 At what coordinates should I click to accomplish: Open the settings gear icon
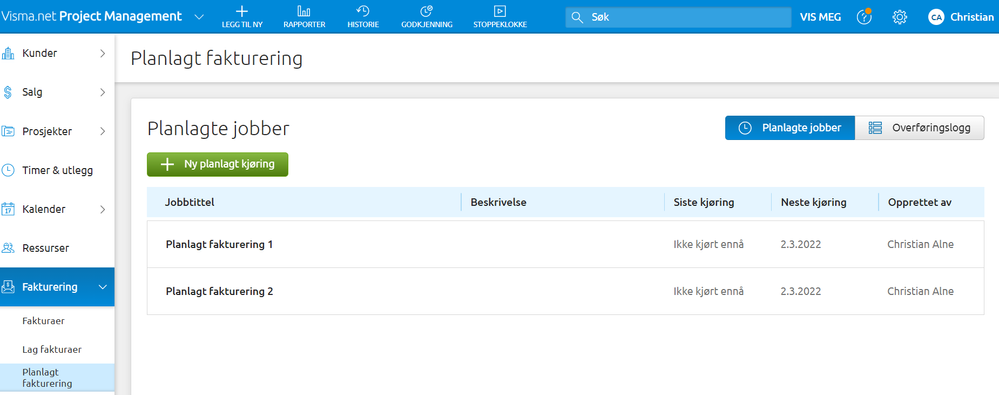pos(900,17)
